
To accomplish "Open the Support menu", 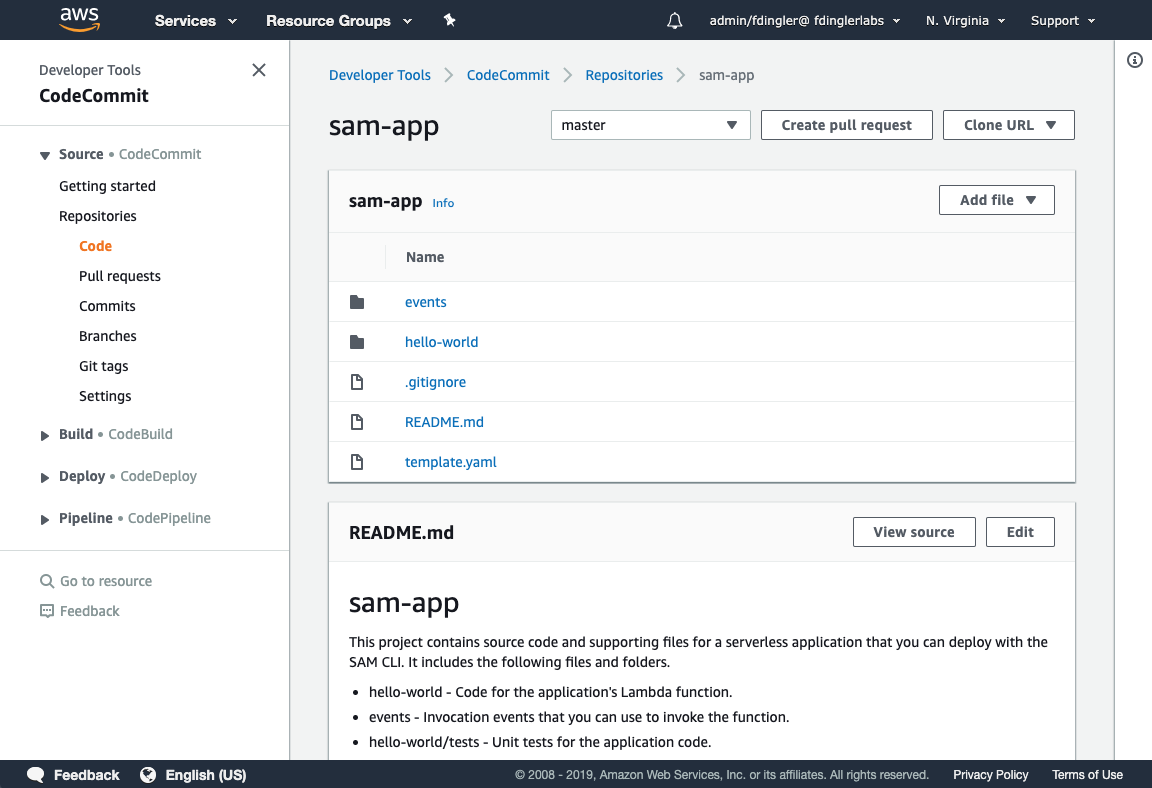I will pos(1062,21).
